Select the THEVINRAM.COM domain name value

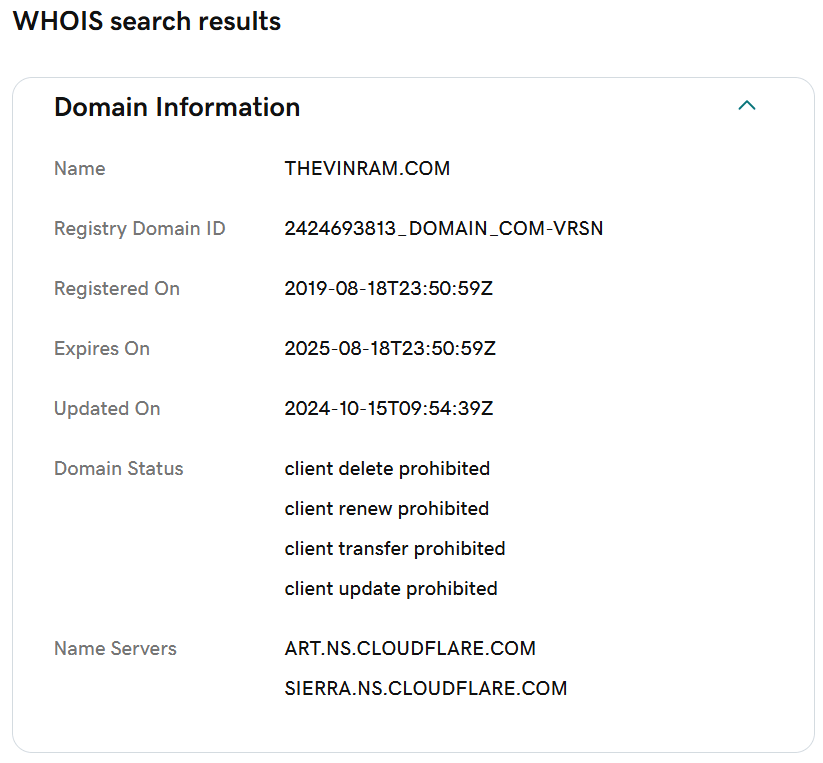[367, 168]
